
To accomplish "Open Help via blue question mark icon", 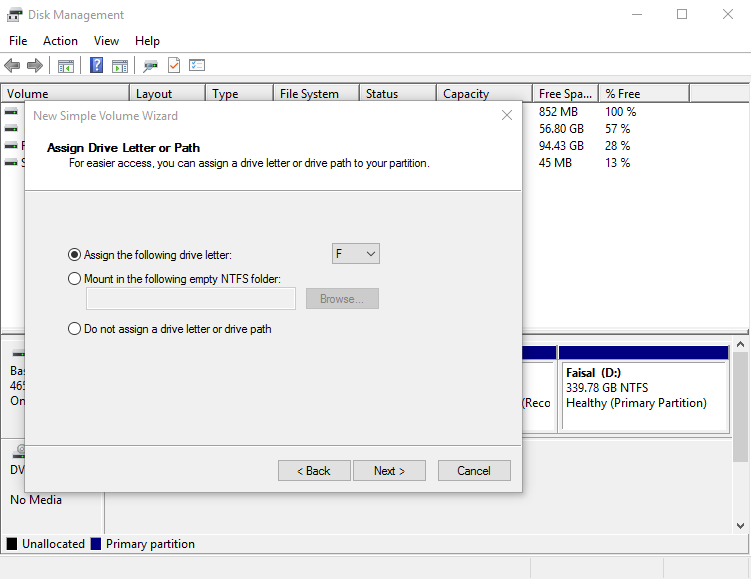I will pos(97,66).
